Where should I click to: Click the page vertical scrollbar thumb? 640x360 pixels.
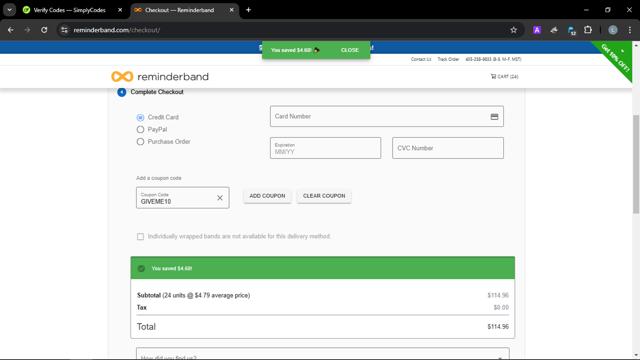click(636, 164)
